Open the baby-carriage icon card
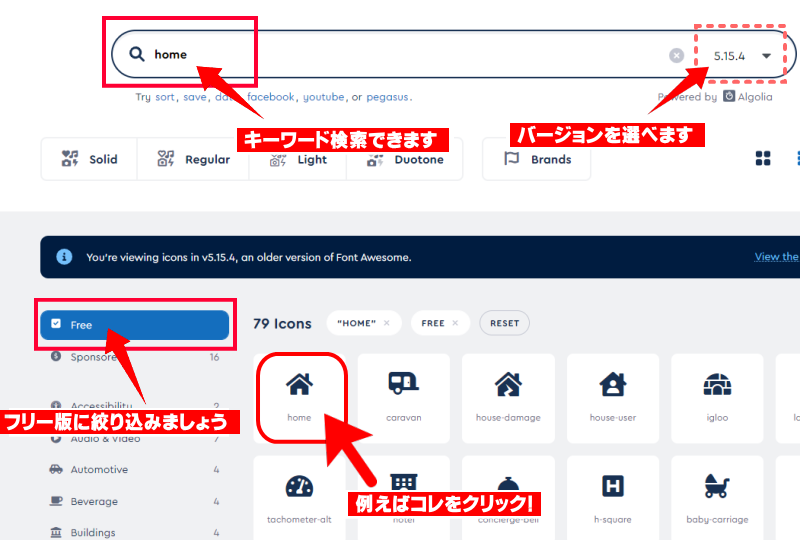The height and width of the screenshot is (540, 800). tap(717, 498)
